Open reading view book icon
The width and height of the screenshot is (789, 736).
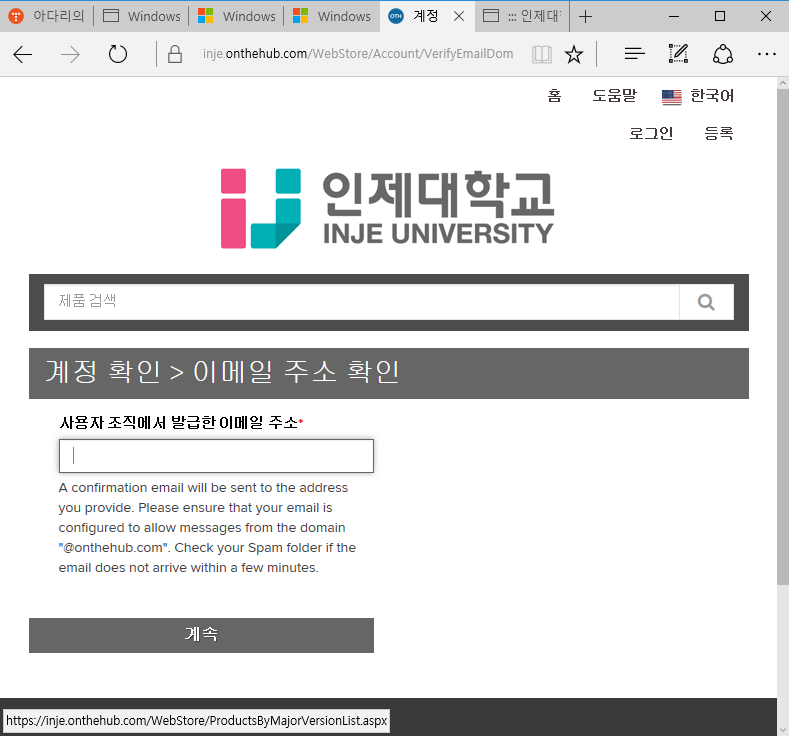[542, 54]
